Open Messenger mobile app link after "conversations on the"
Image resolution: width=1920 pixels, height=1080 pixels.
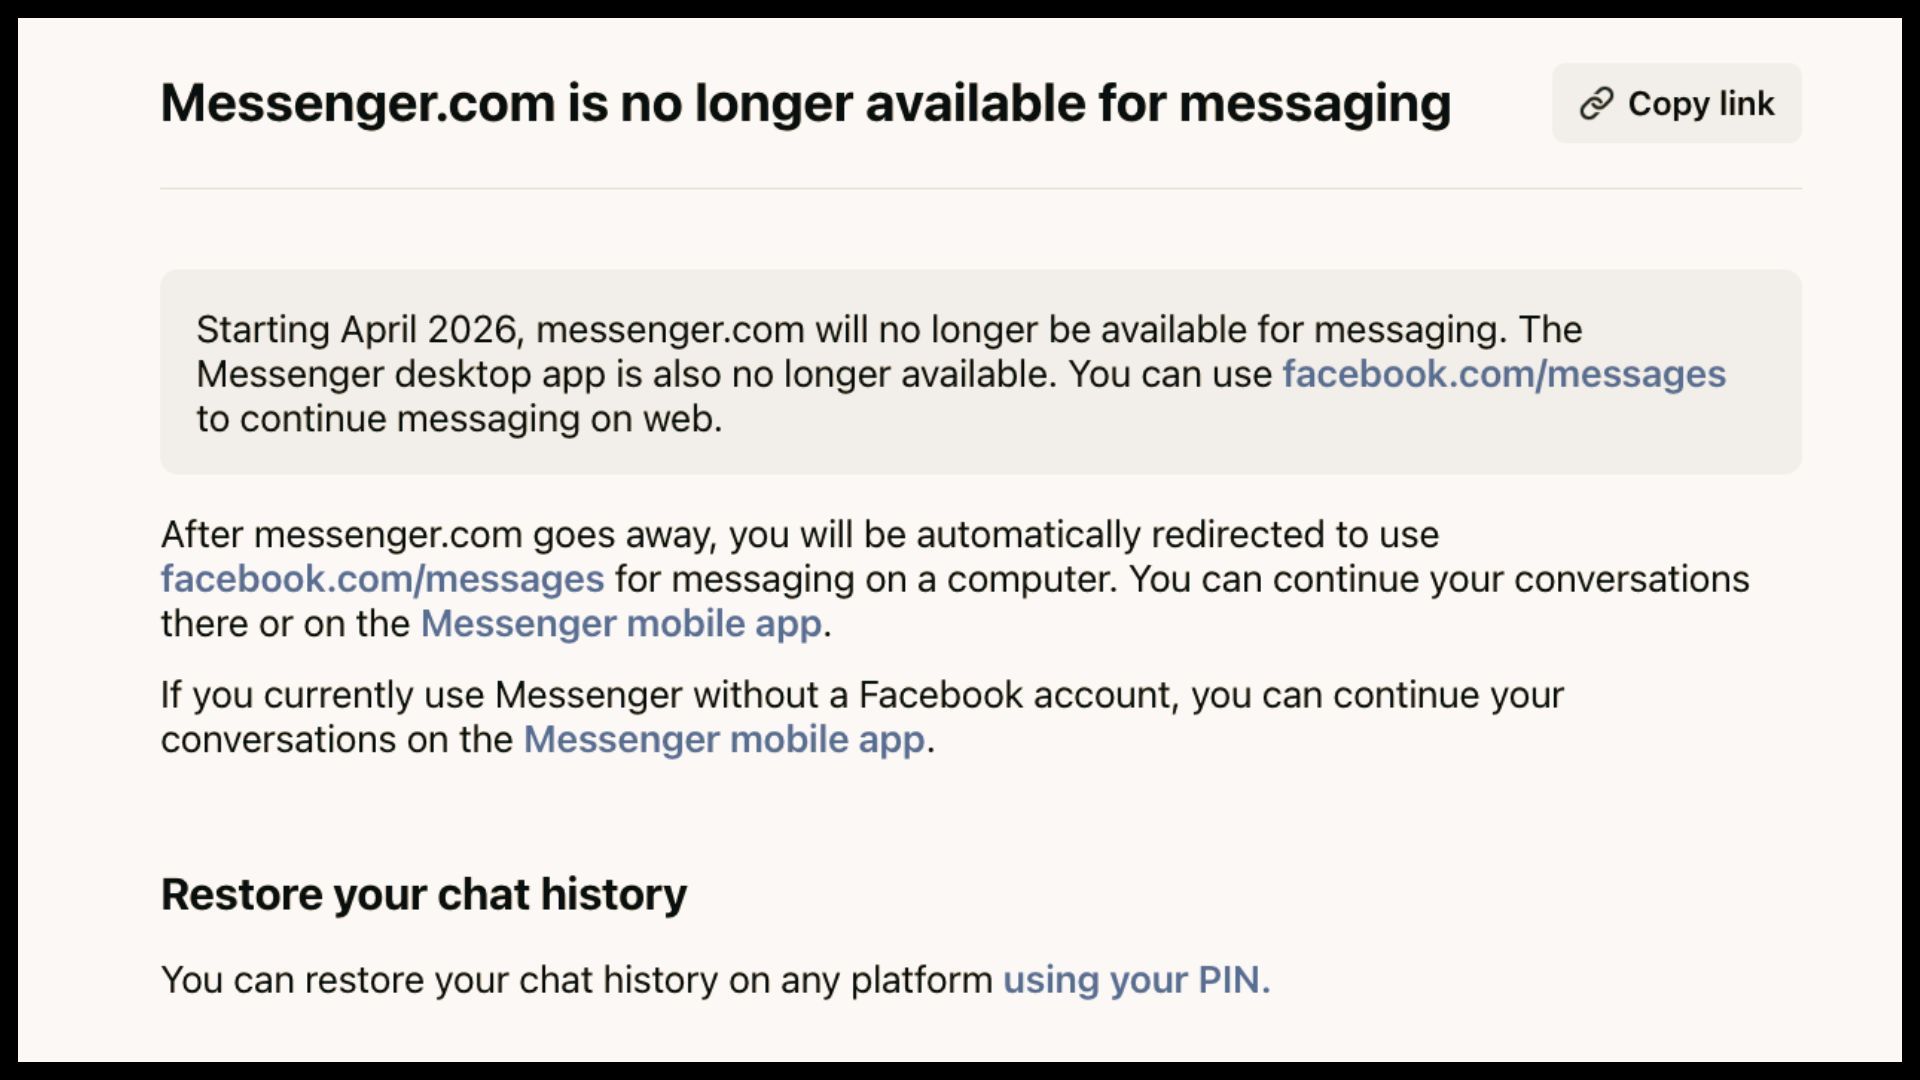[x=724, y=740]
